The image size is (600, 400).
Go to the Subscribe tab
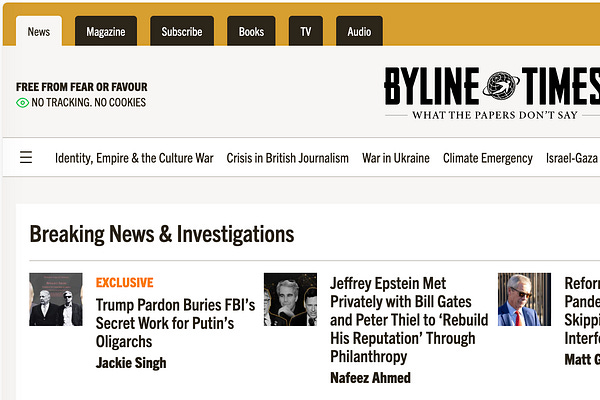[x=182, y=31]
